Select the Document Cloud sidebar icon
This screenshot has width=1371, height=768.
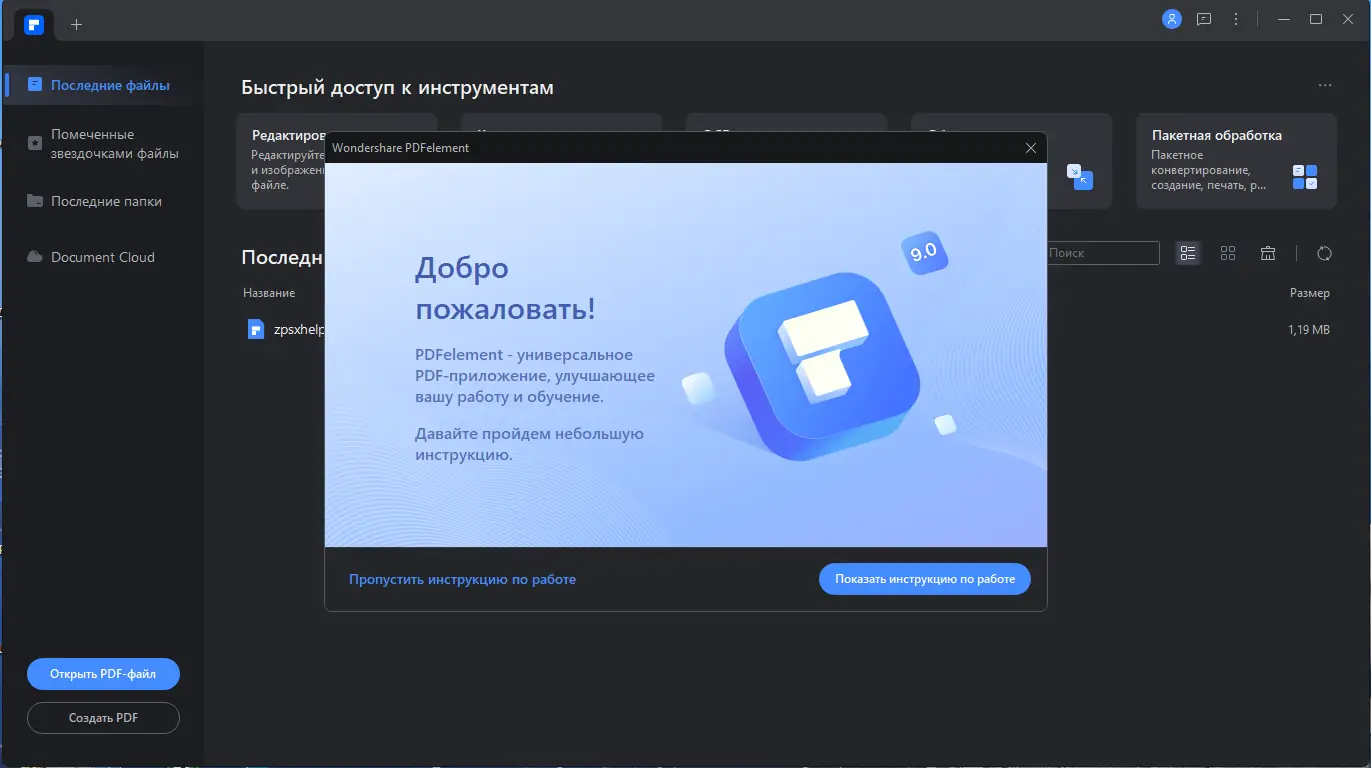(33, 257)
